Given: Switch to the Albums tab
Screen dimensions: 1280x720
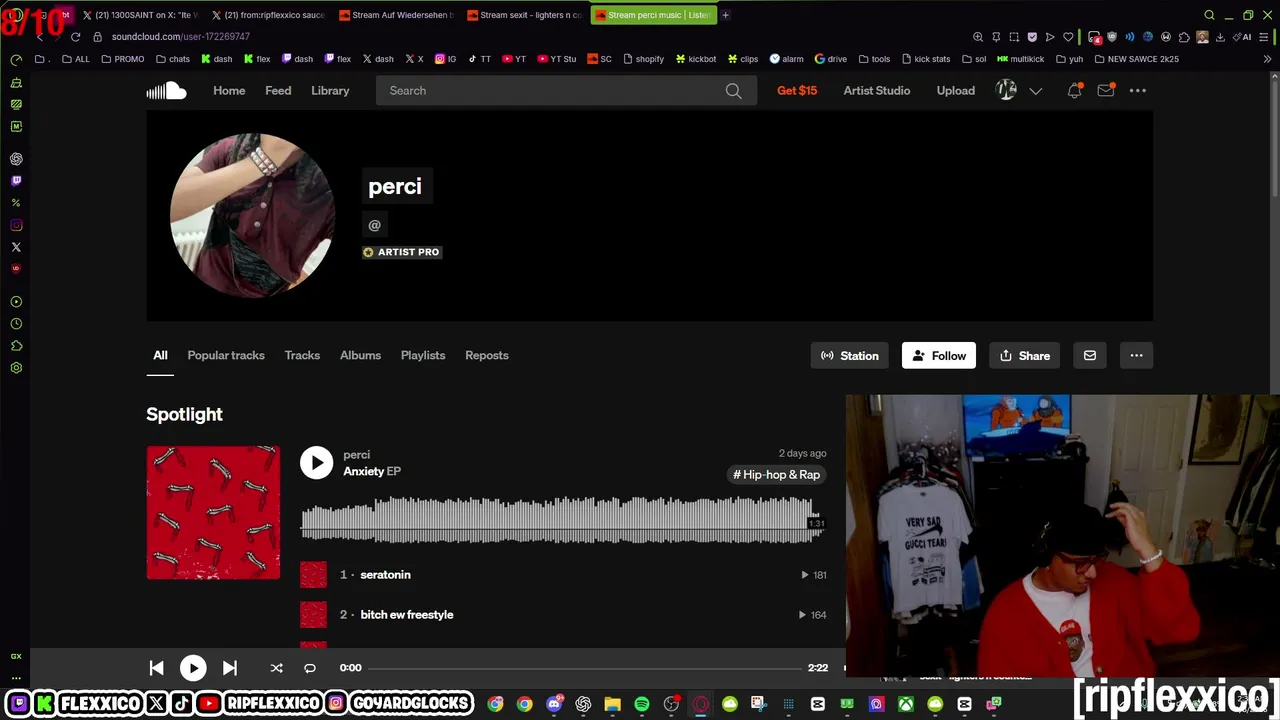Looking at the screenshot, I should click(360, 355).
